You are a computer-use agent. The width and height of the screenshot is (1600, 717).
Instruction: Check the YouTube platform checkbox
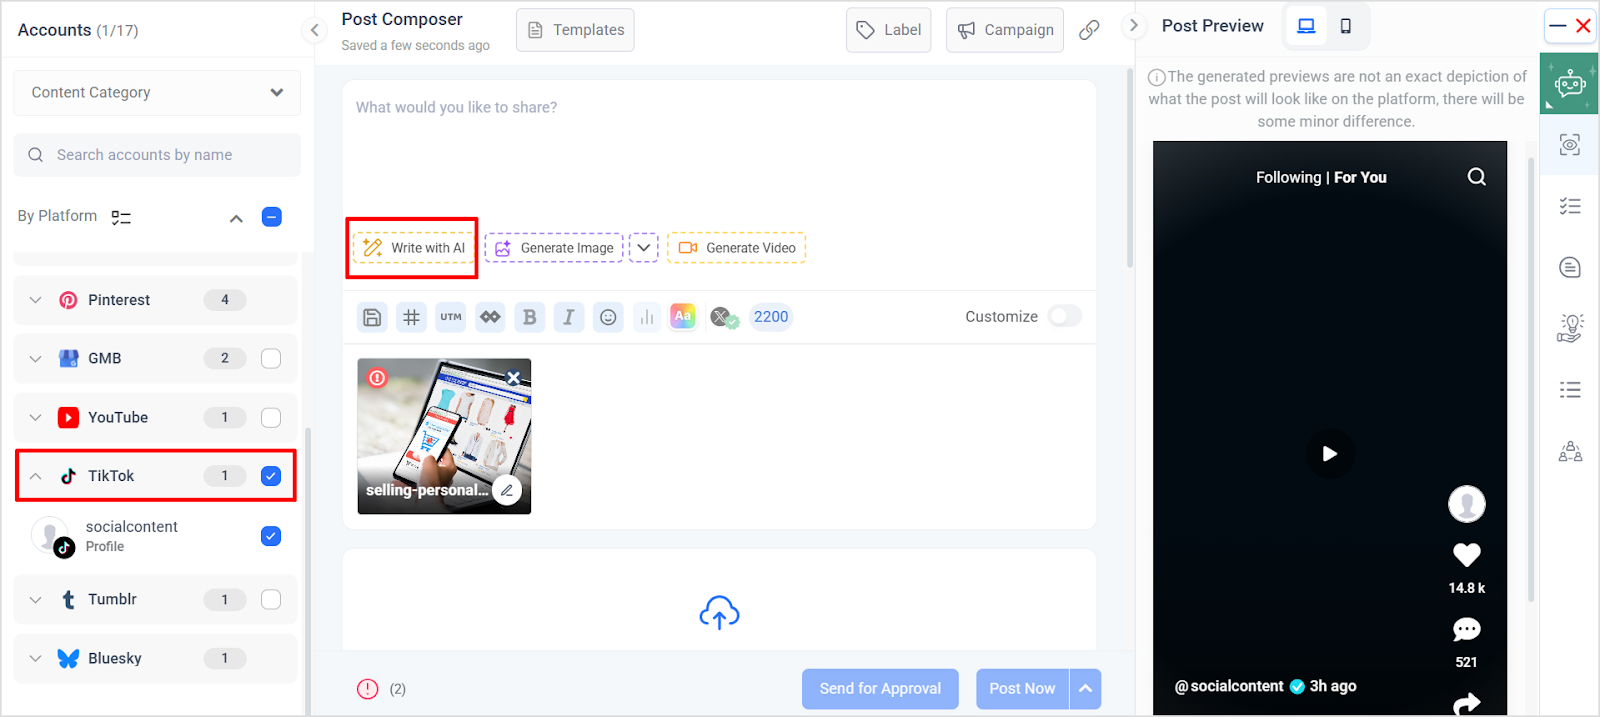pyautogui.click(x=271, y=417)
